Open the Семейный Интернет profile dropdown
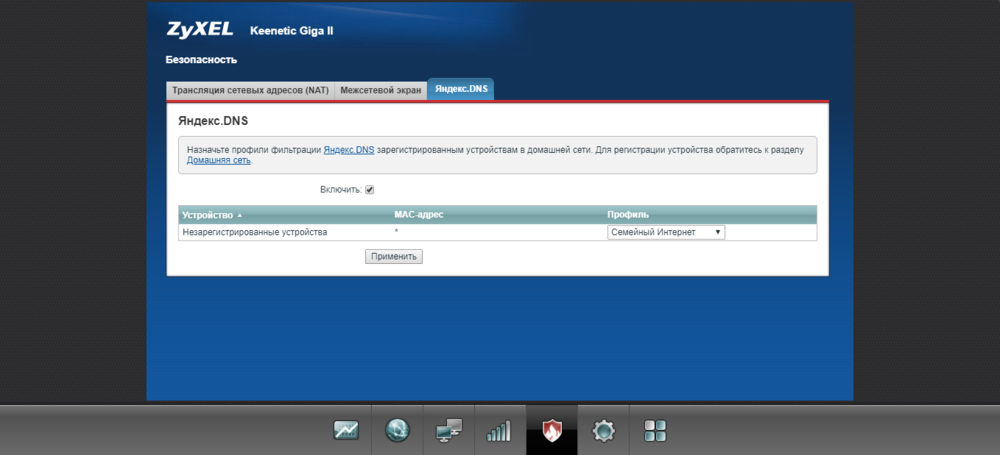 tap(666, 232)
